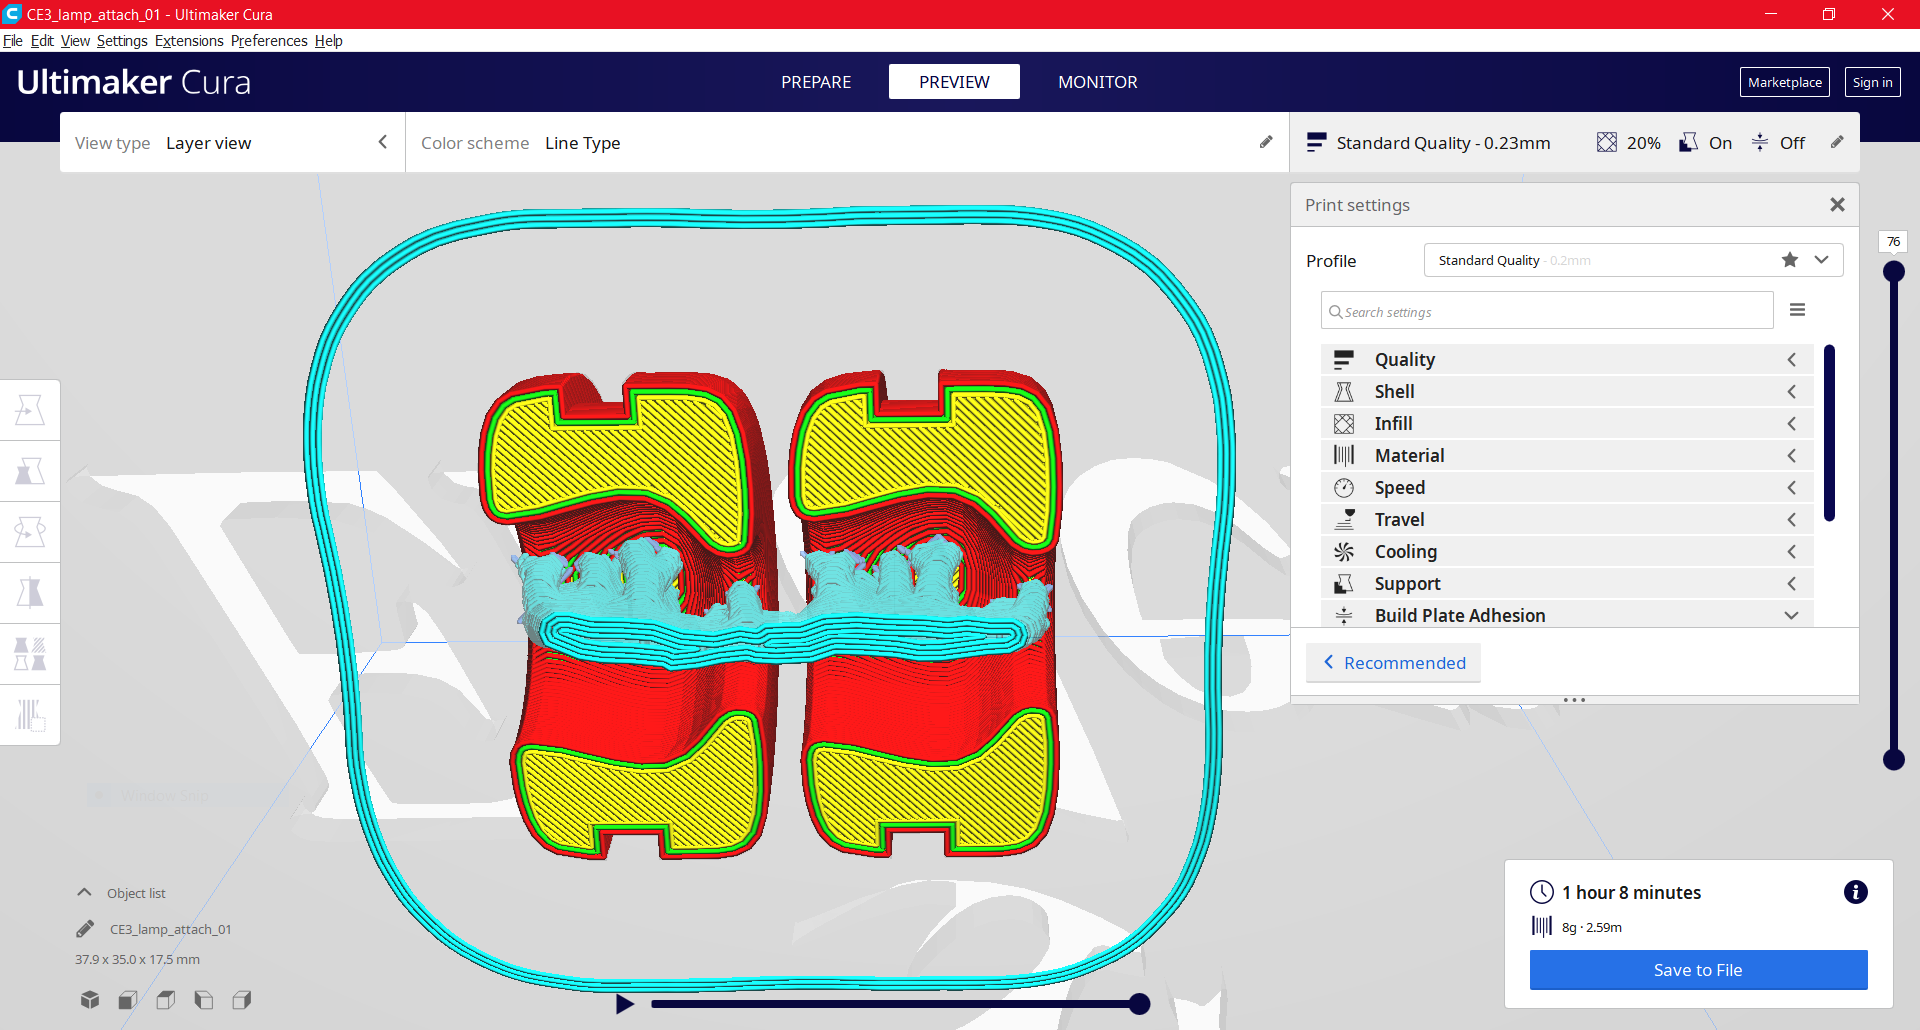This screenshot has width=1920, height=1030.
Task: Click the infill 20% icon
Action: (1607, 142)
